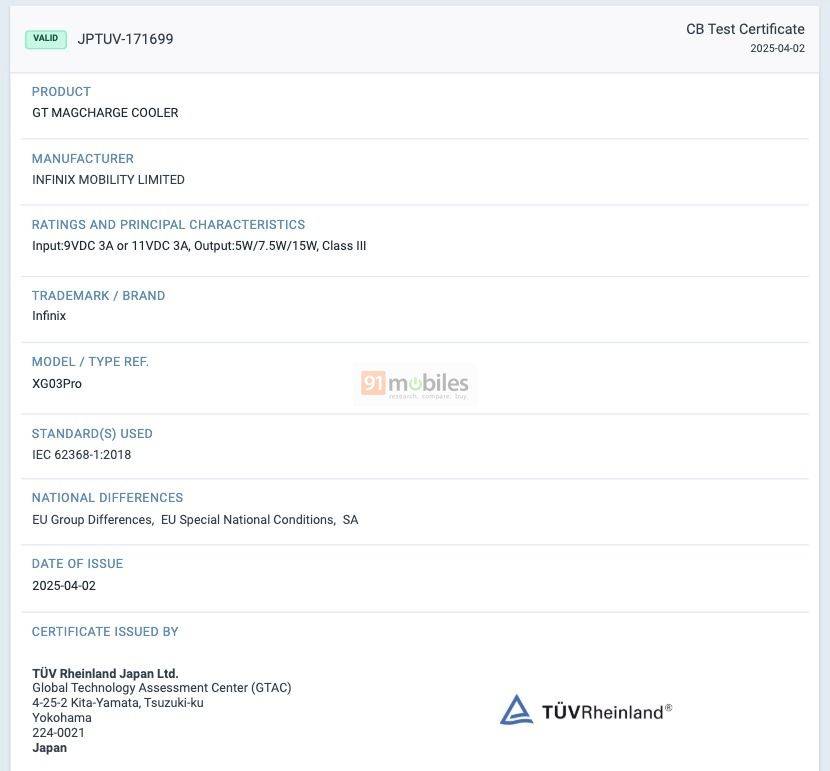
Task: Click the country name Japan
Action: pyautogui.click(x=50, y=748)
